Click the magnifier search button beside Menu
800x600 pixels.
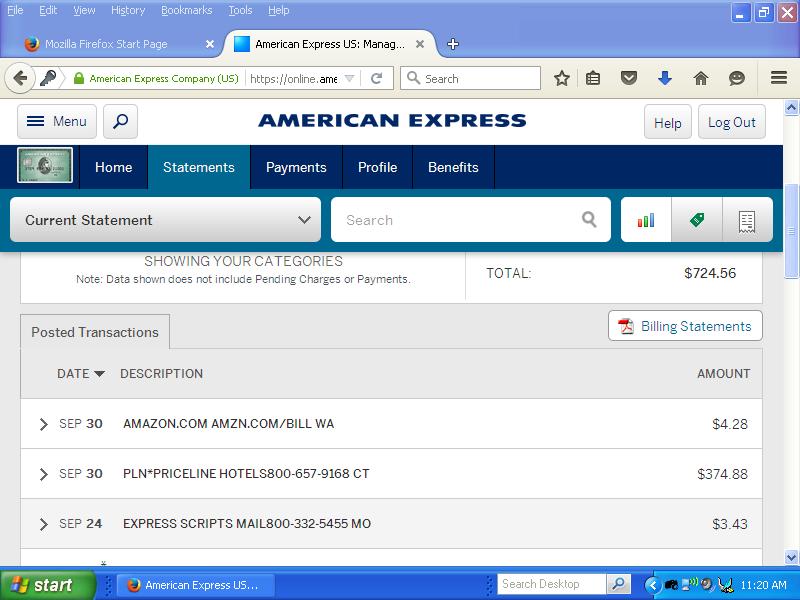coord(120,121)
